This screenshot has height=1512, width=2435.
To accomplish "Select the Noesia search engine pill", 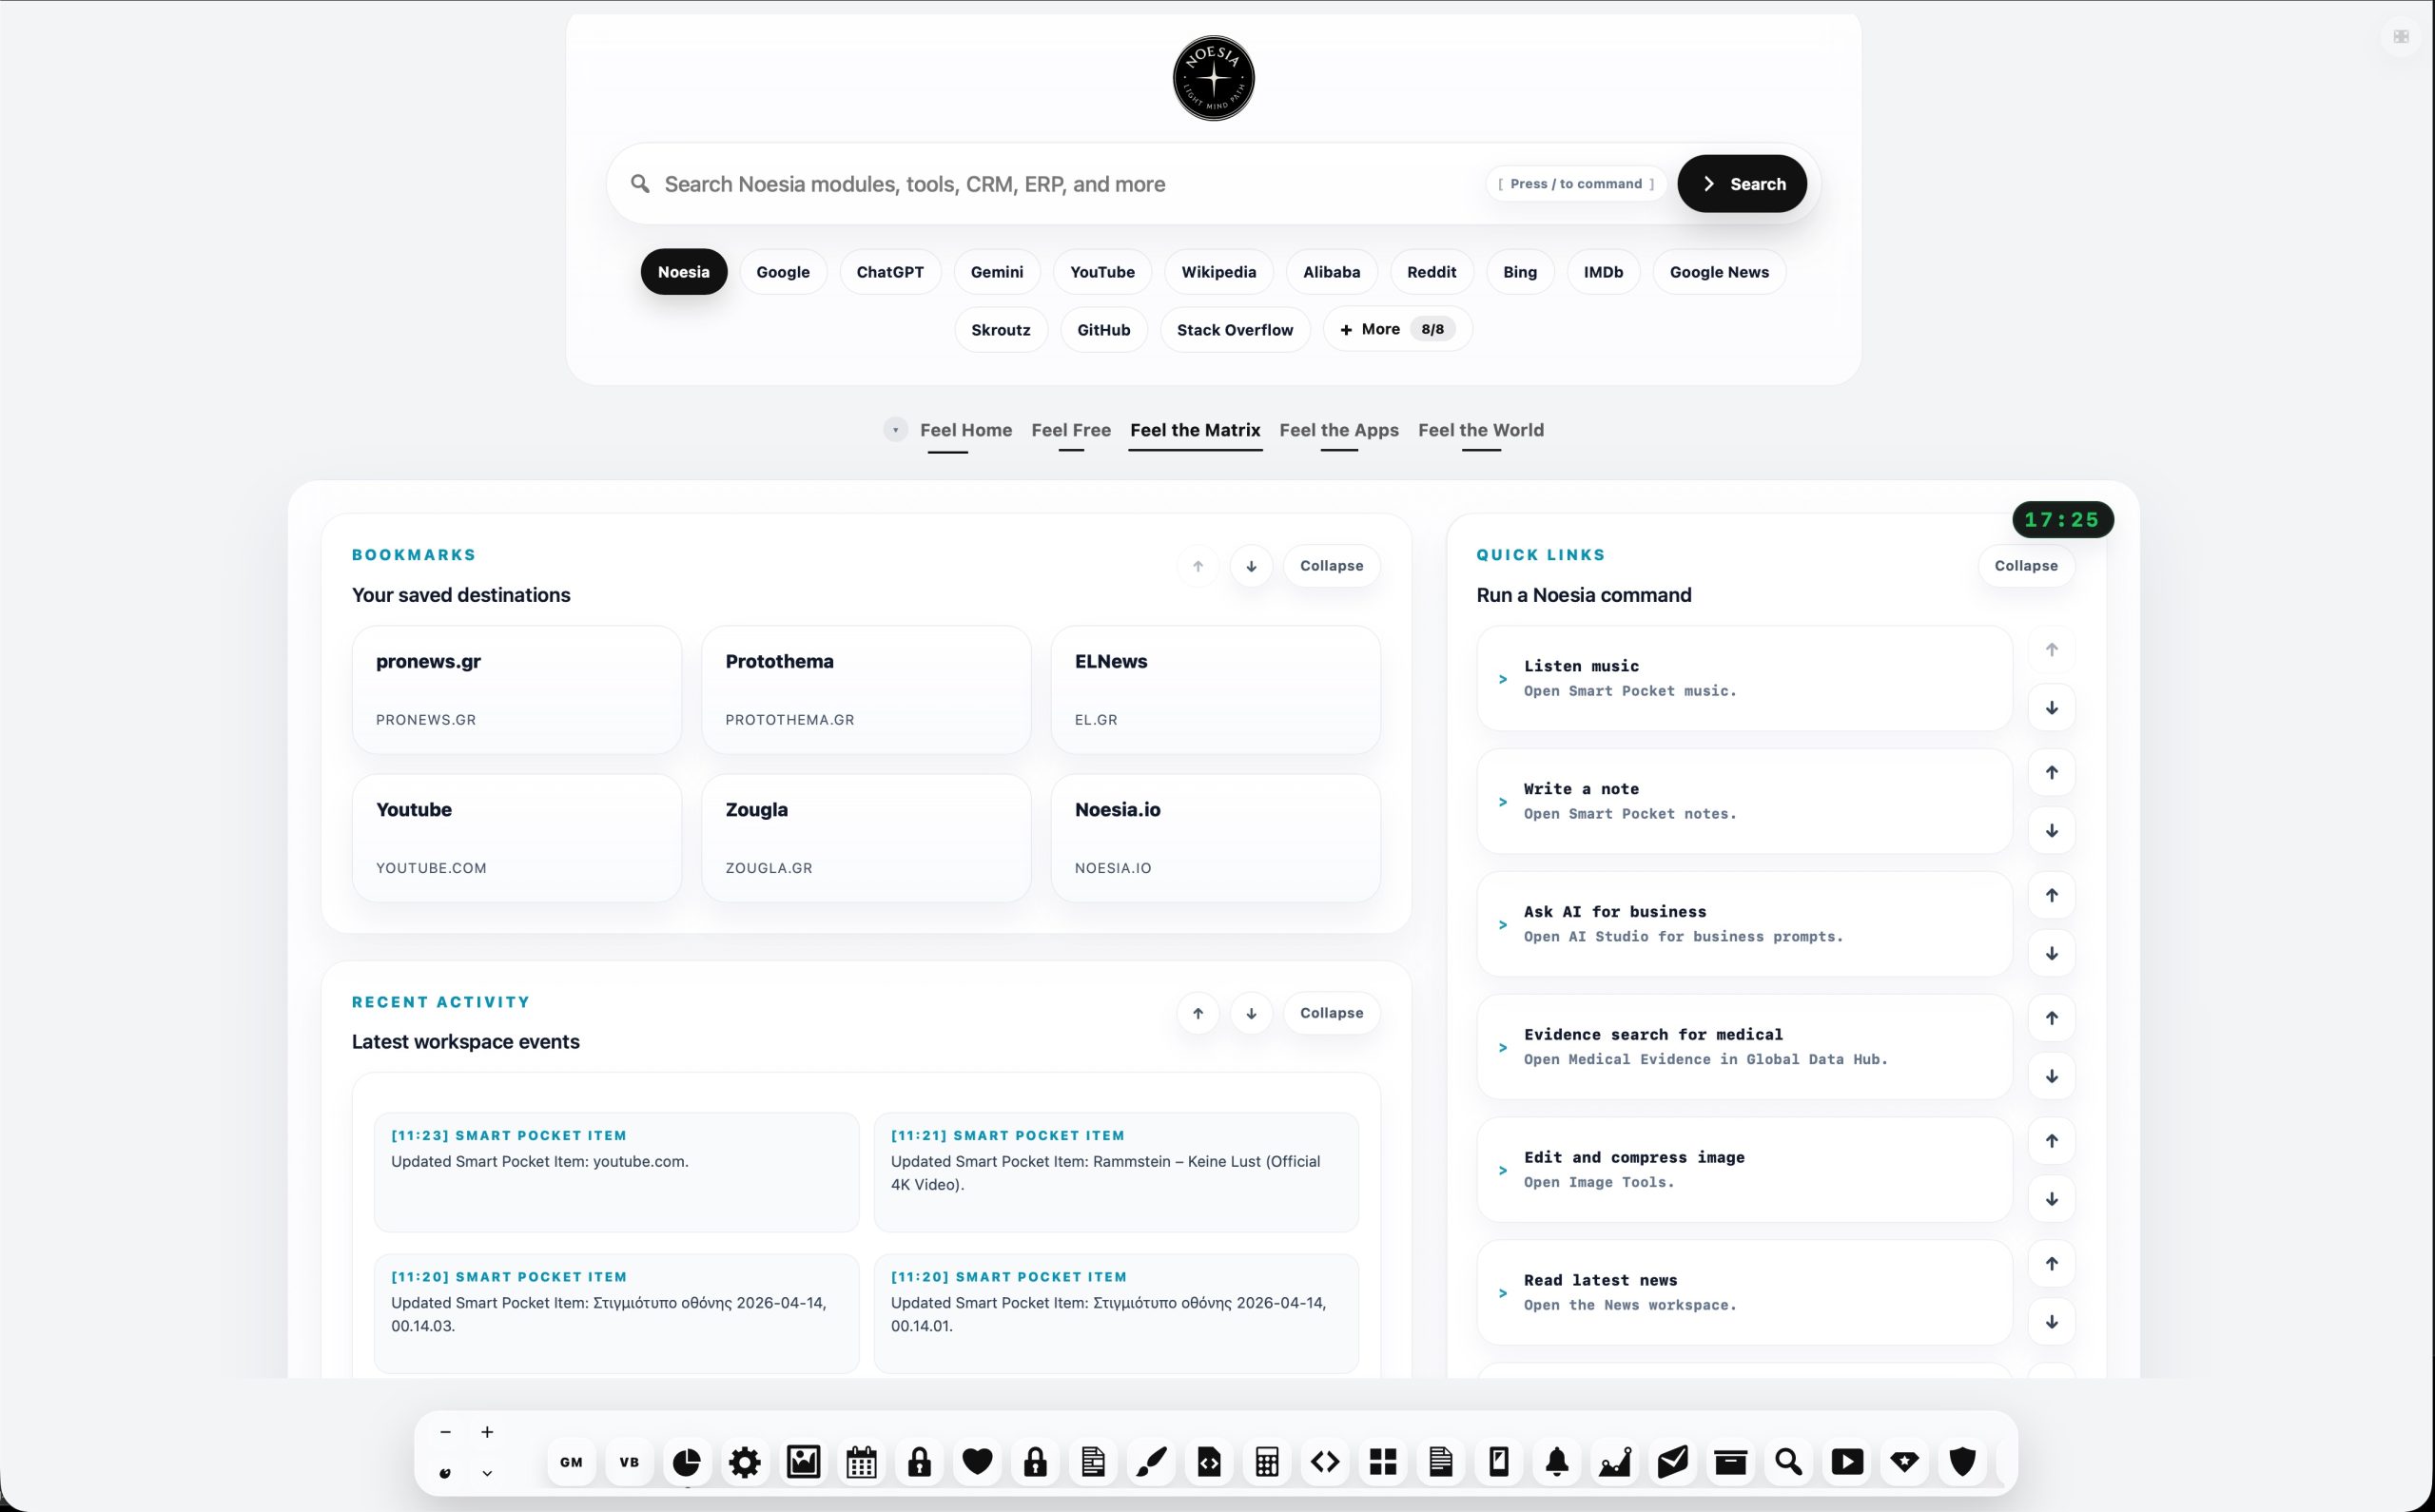I will click(x=684, y=272).
